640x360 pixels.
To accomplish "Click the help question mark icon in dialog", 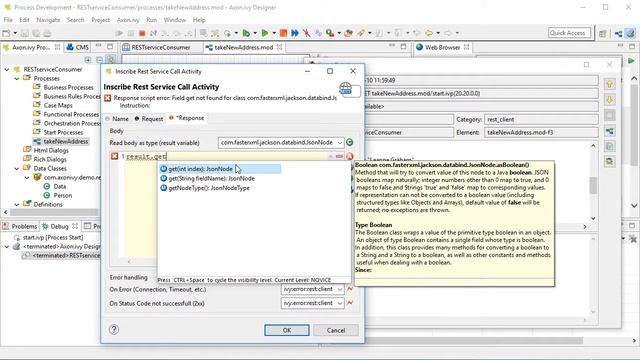I will pos(114,329).
